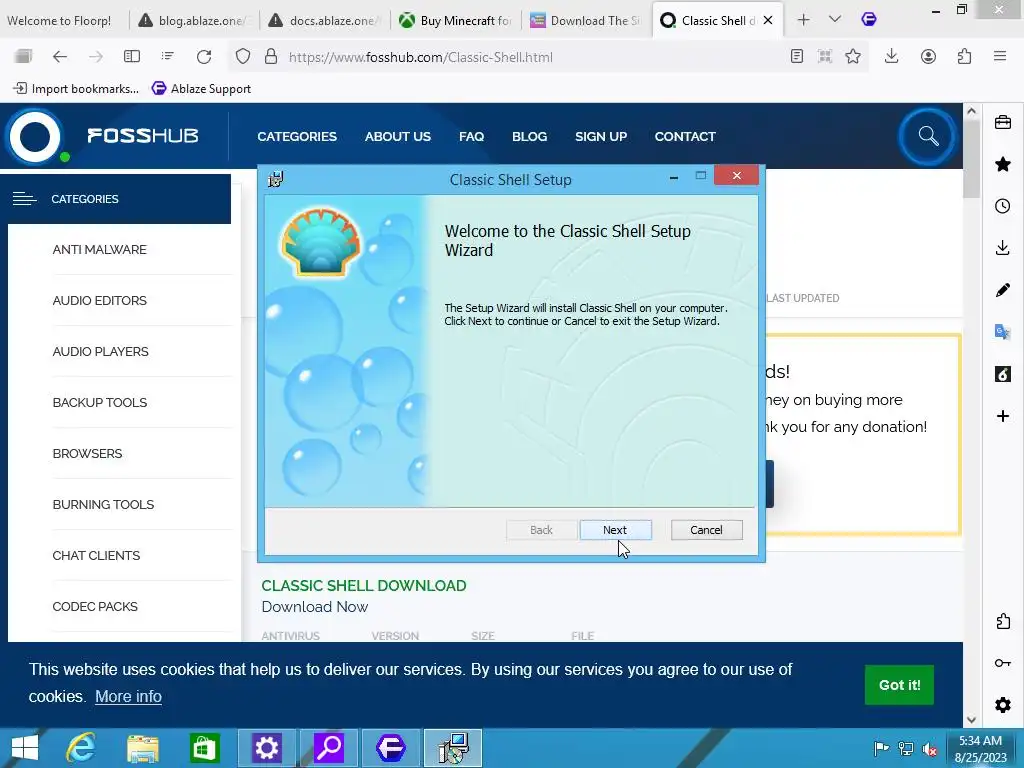
Task: Open sidebar settings gear icon
Action: point(1003,705)
